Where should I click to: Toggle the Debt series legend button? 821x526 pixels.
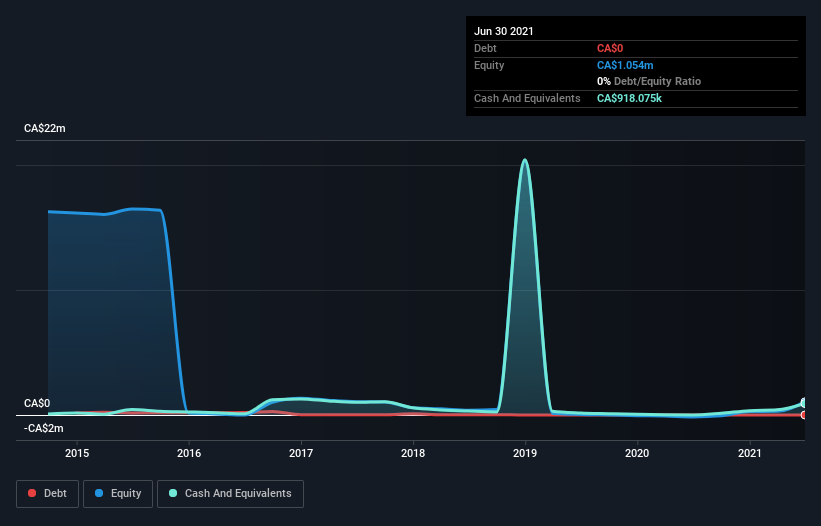(47, 494)
